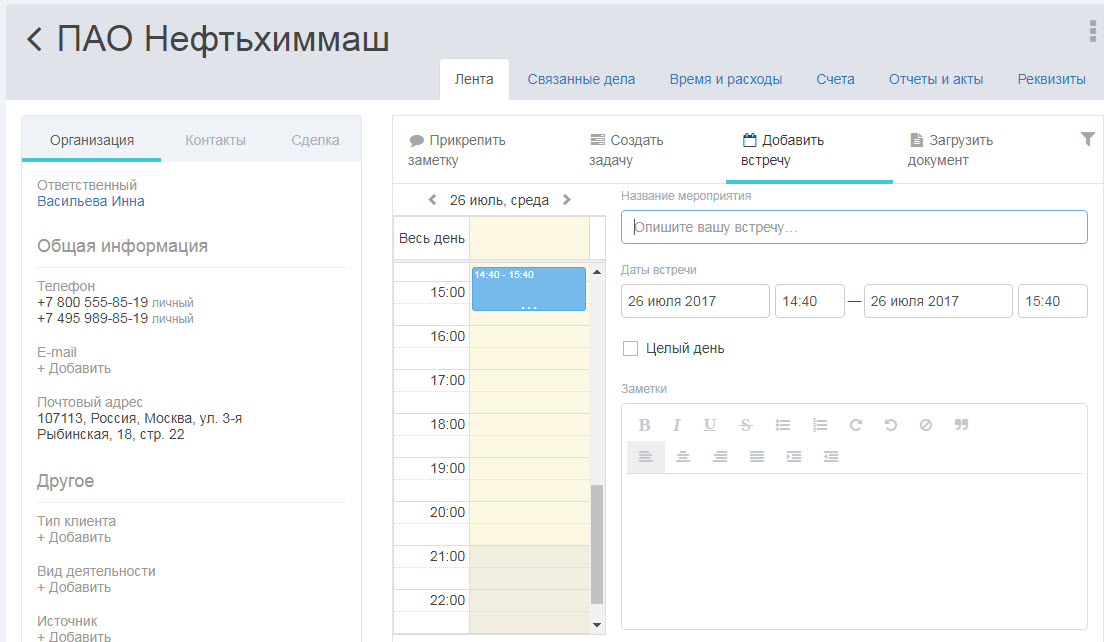Viewport: 1104px width, 642px height.
Task: Add Вид деятельности via + Добавить
Action: (x=74, y=587)
